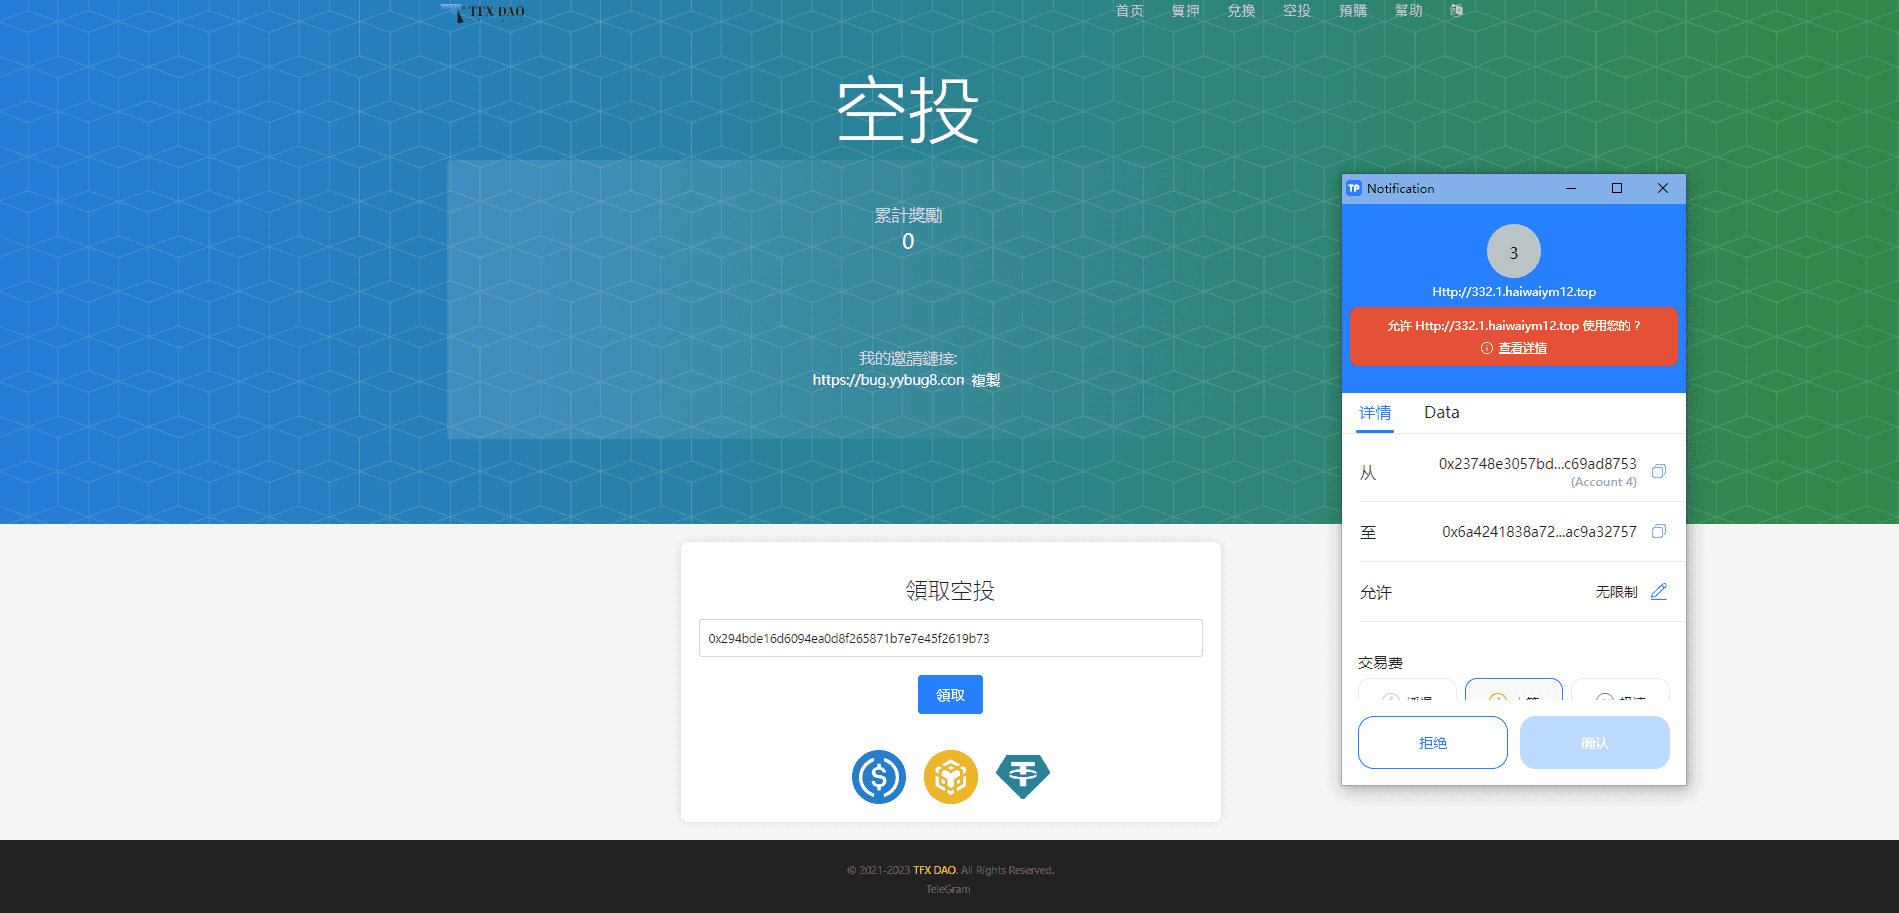The height and width of the screenshot is (913, 1899).
Task: Click 複製 to copy the invitation link
Action: point(986,380)
